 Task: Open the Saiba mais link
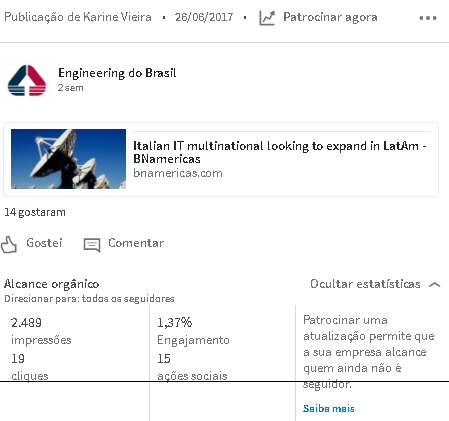point(328,409)
